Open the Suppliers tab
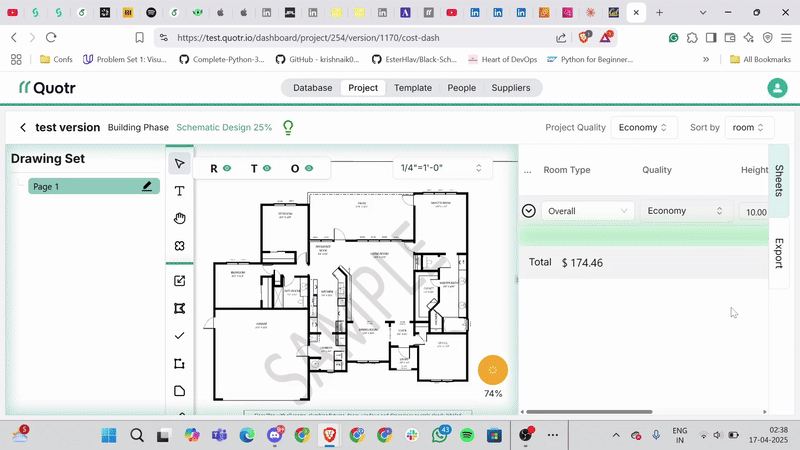The height and width of the screenshot is (450, 800). point(511,88)
